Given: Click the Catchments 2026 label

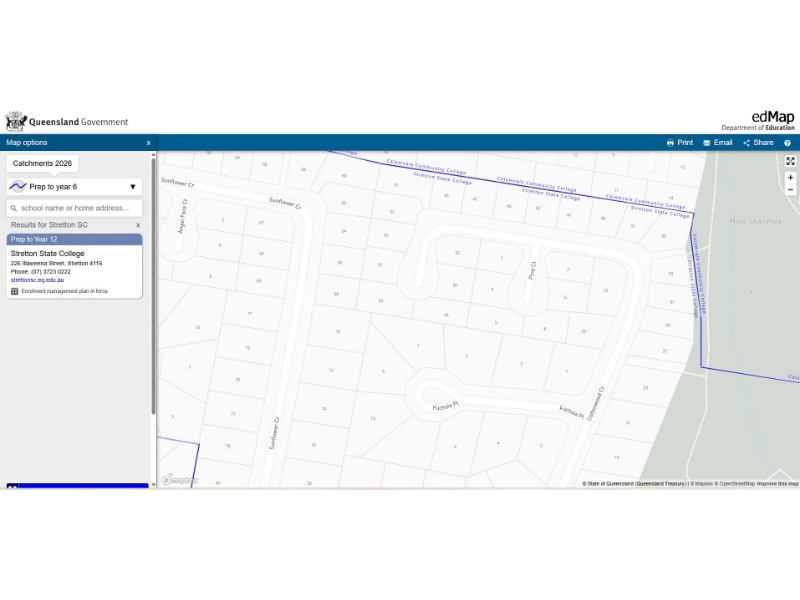Looking at the screenshot, I should point(43,163).
